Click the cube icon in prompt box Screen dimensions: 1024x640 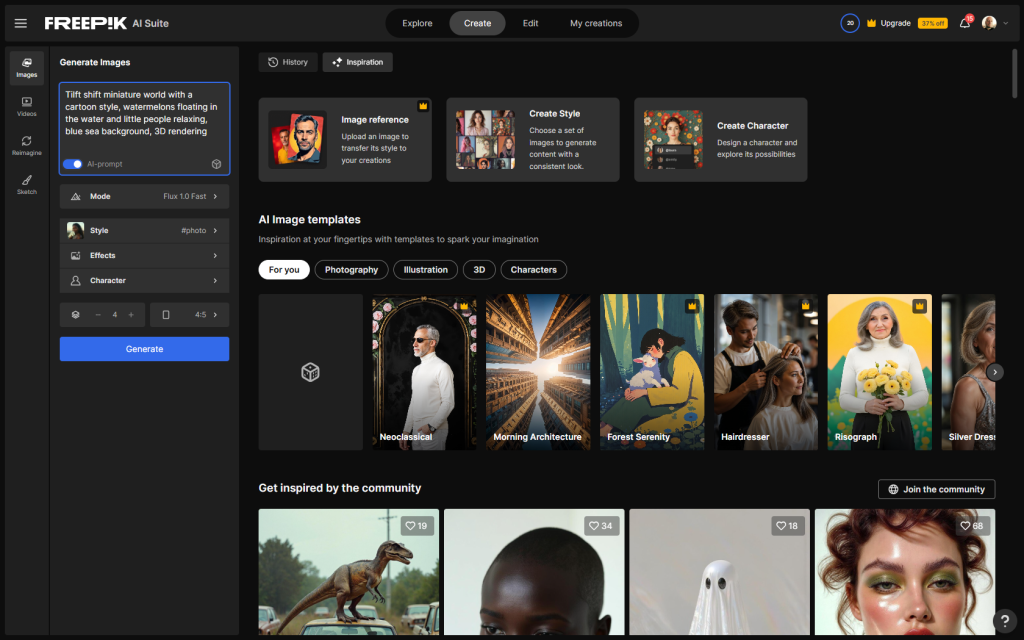pos(216,163)
